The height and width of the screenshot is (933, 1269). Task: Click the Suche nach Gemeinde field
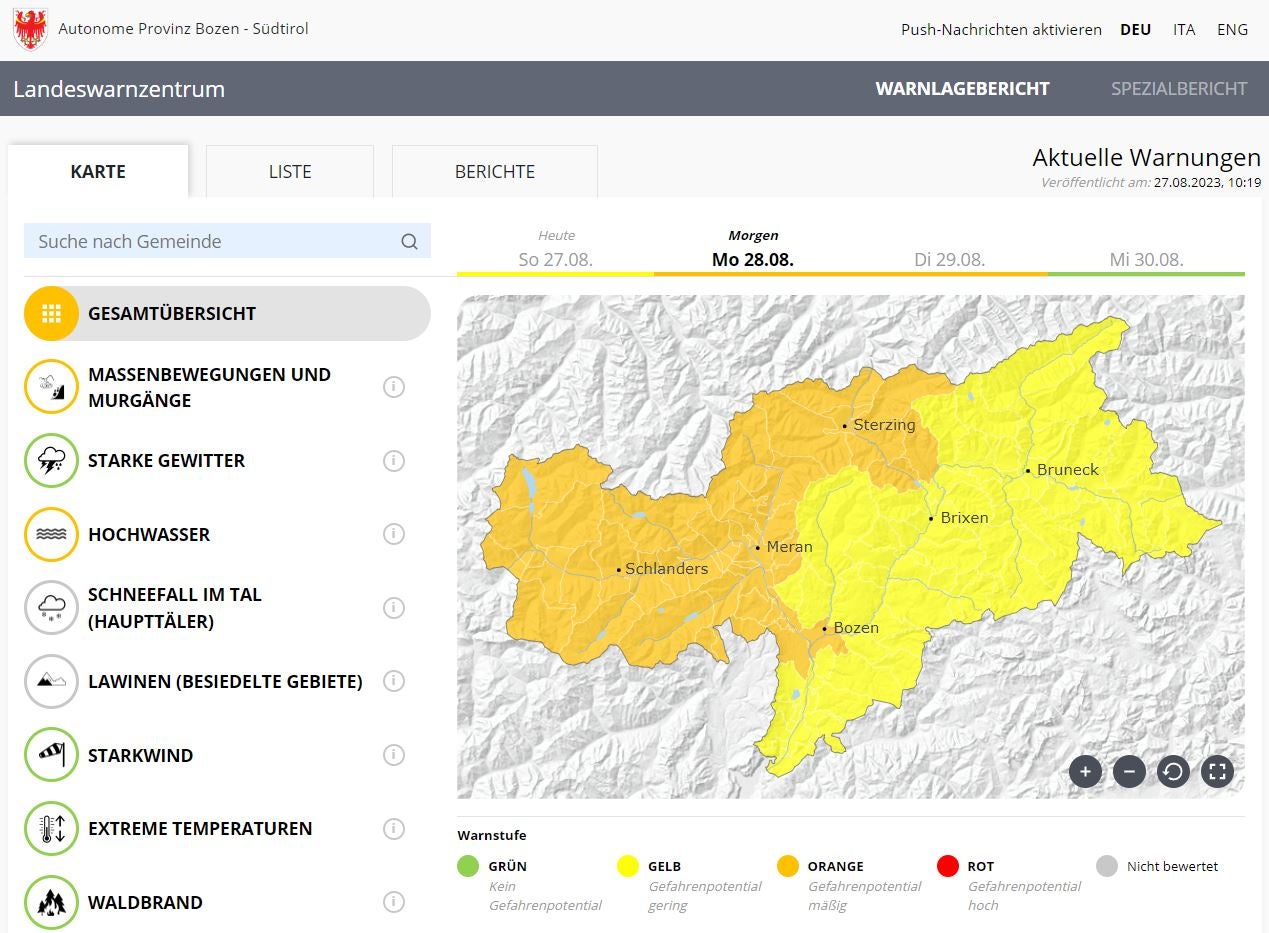click(x=215, y=241)
